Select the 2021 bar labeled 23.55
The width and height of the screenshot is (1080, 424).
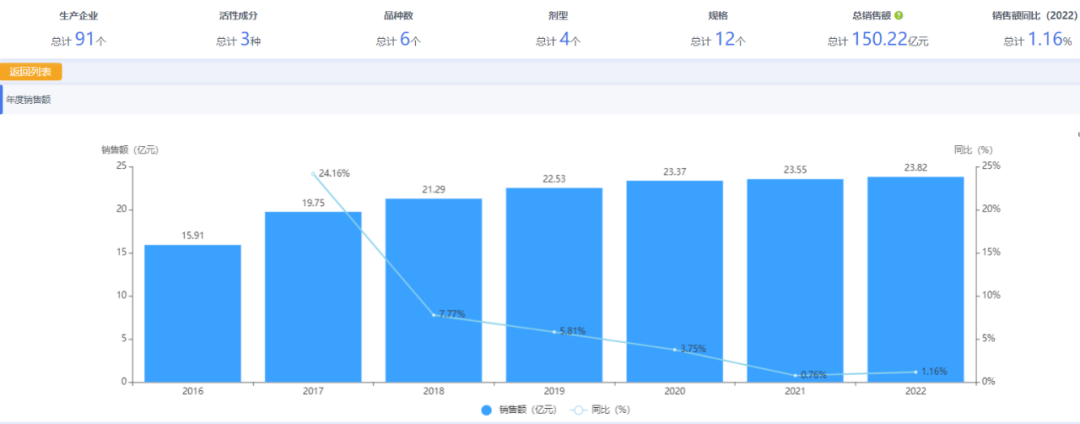(795, 280)
